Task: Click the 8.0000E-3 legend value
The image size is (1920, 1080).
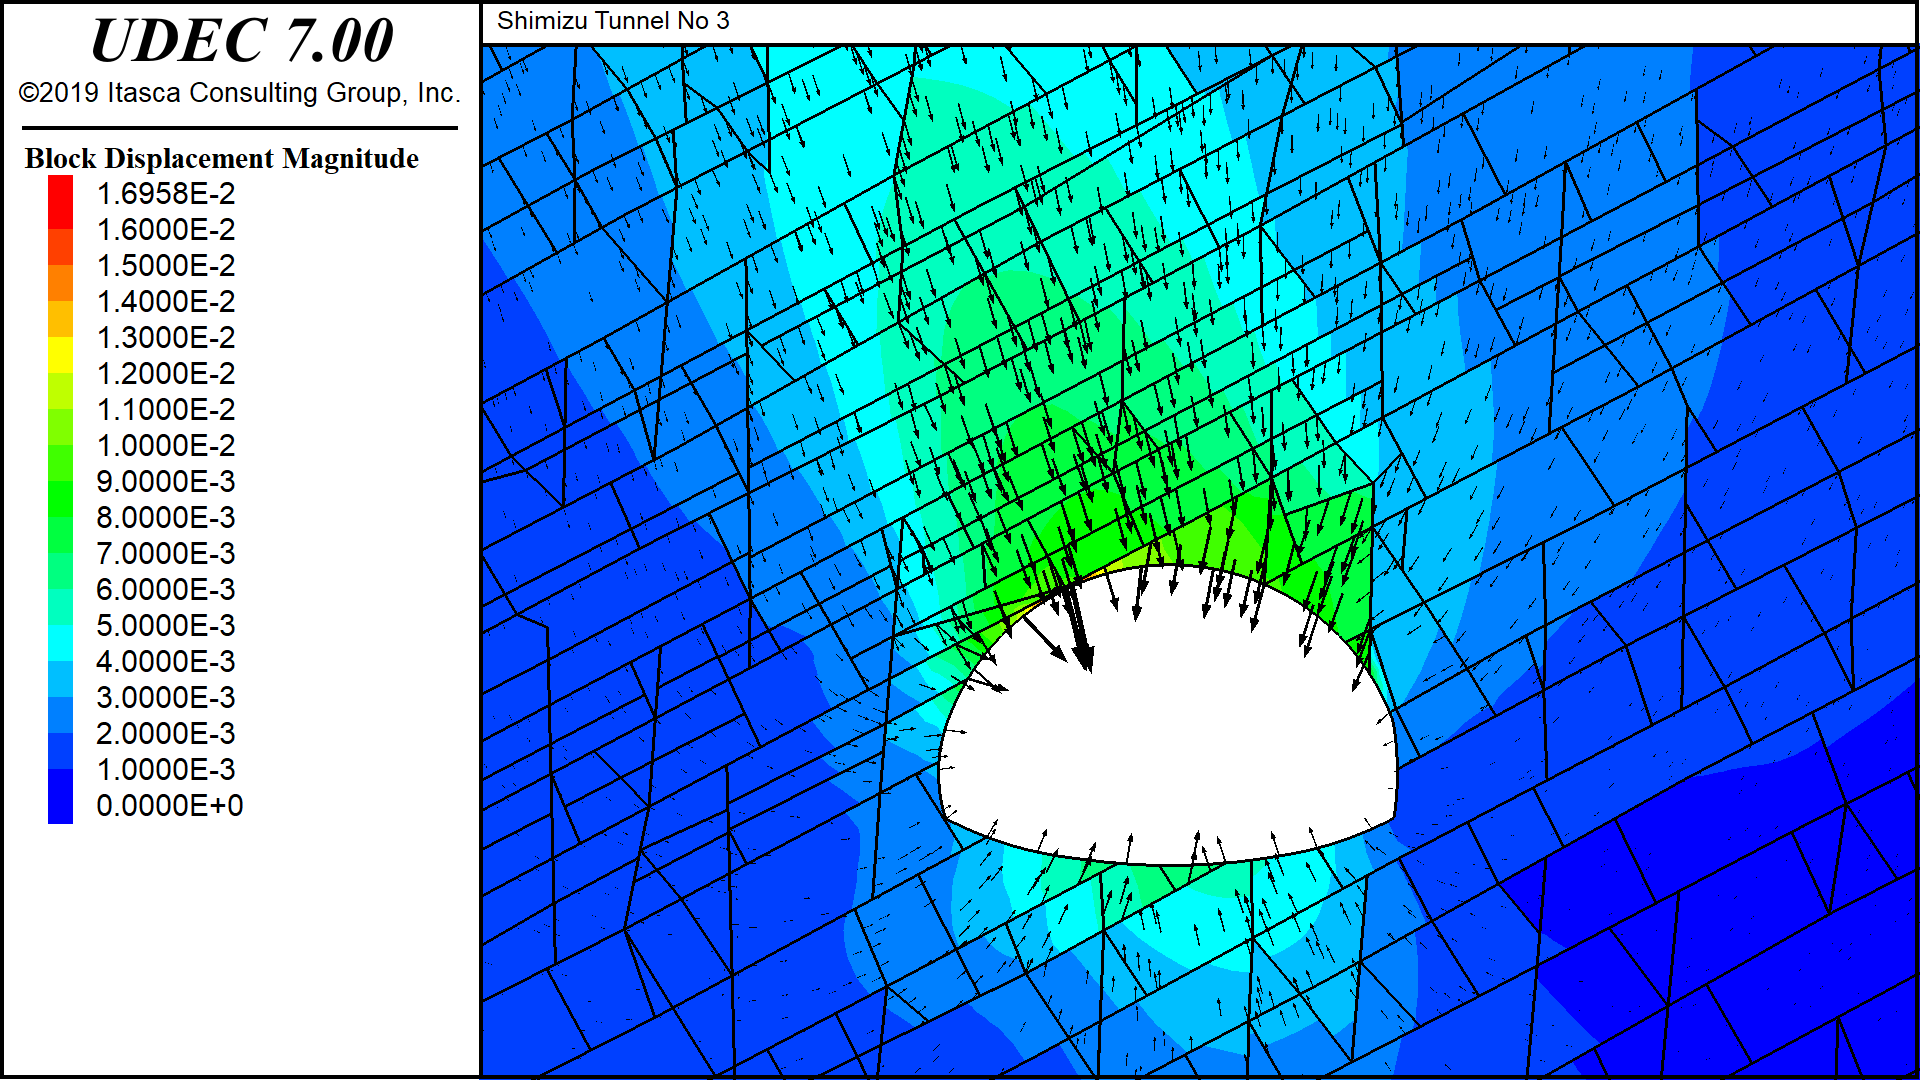Action: point(166,518)
